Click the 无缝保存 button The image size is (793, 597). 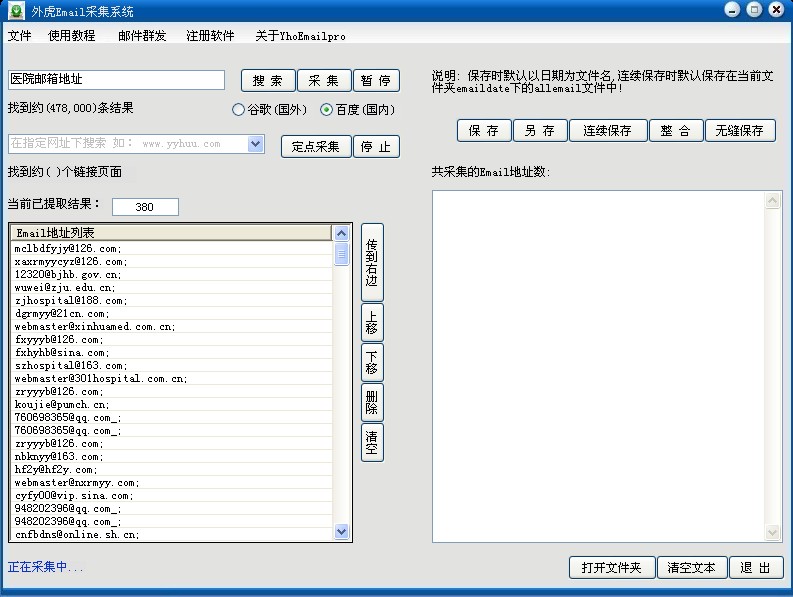pos(740,131)
